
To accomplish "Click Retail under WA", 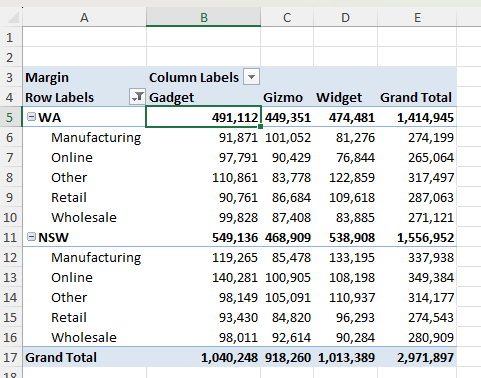I will 69,197.
